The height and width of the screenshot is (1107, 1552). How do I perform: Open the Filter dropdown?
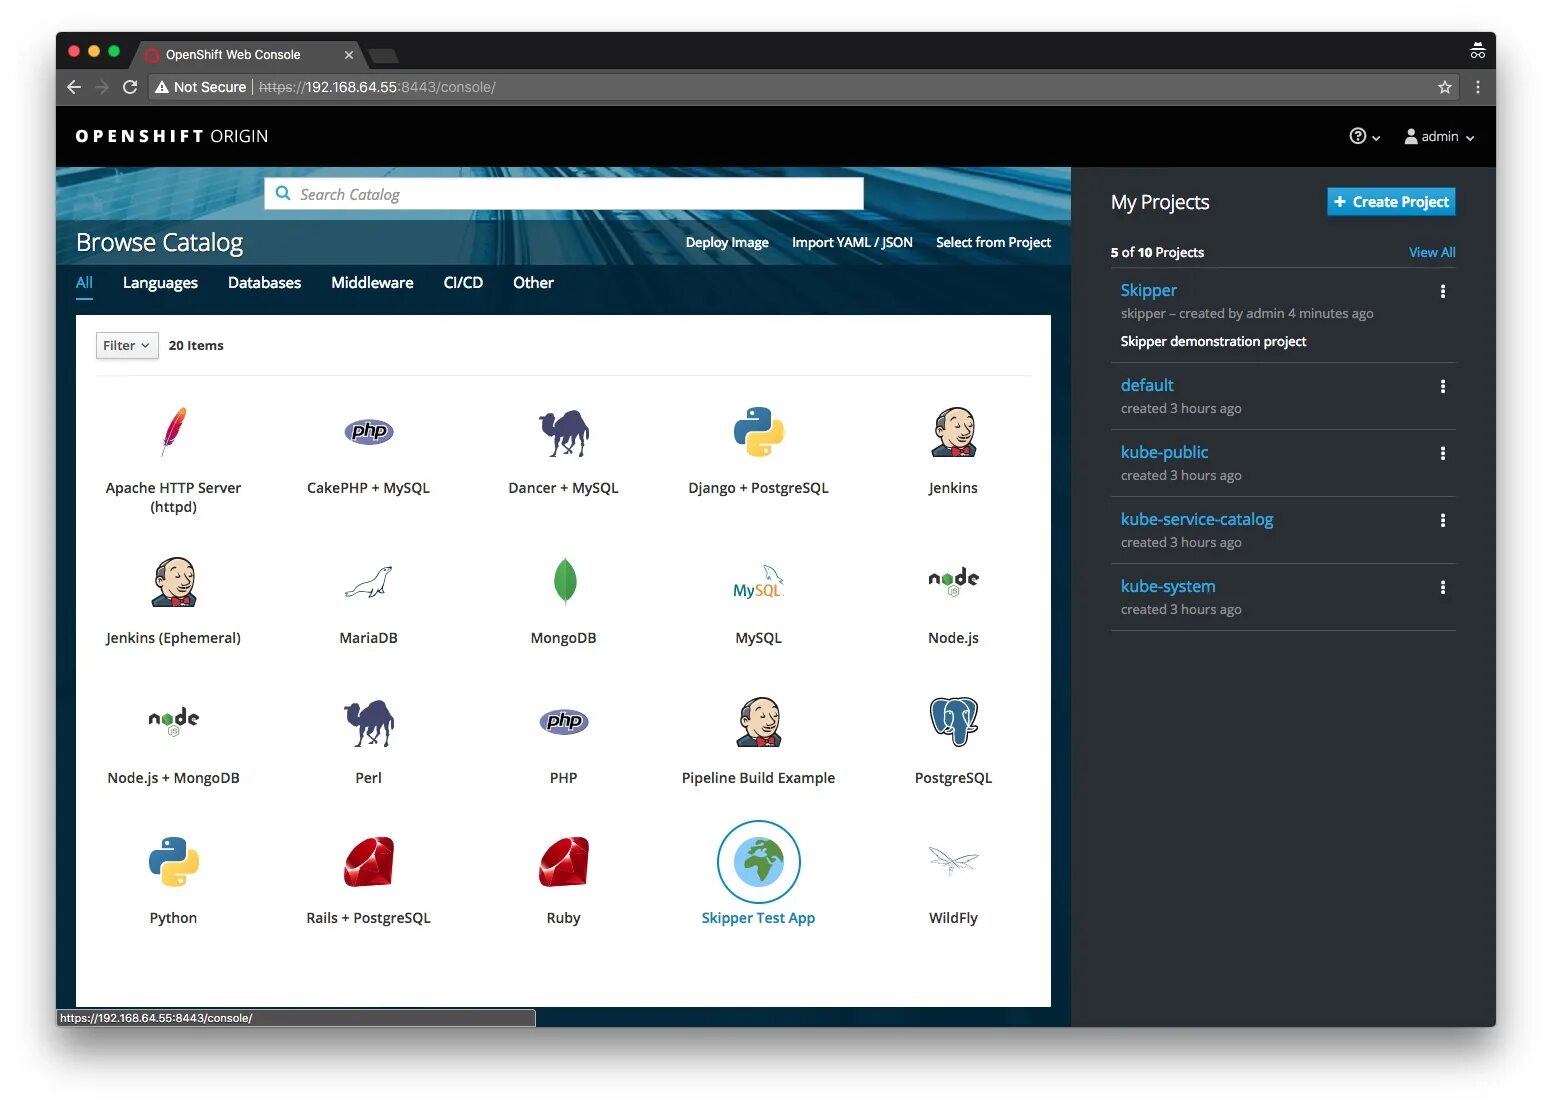[127, 345]
